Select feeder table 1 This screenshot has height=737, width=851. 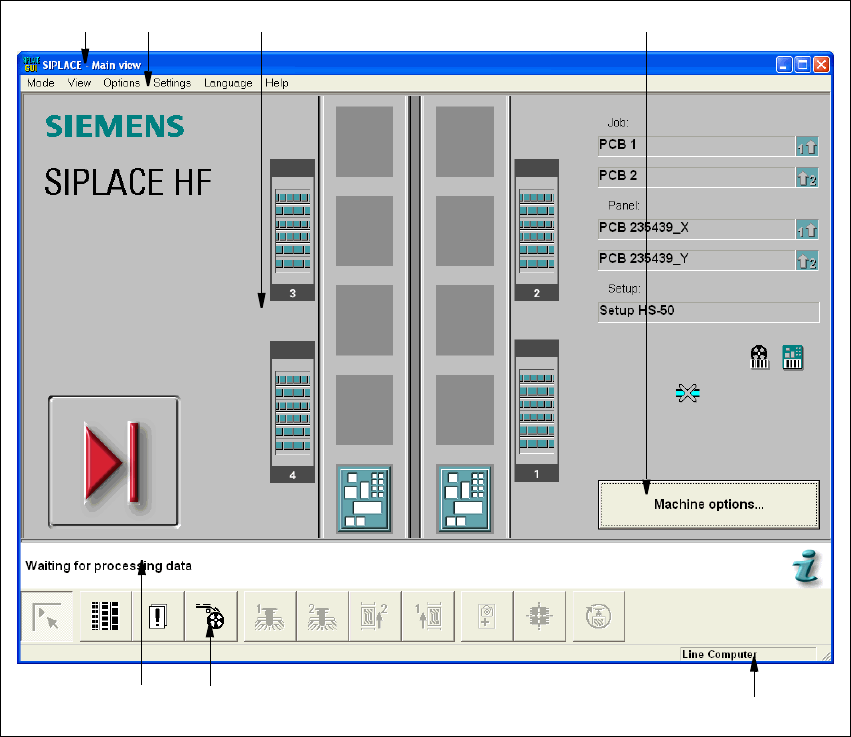537,410
